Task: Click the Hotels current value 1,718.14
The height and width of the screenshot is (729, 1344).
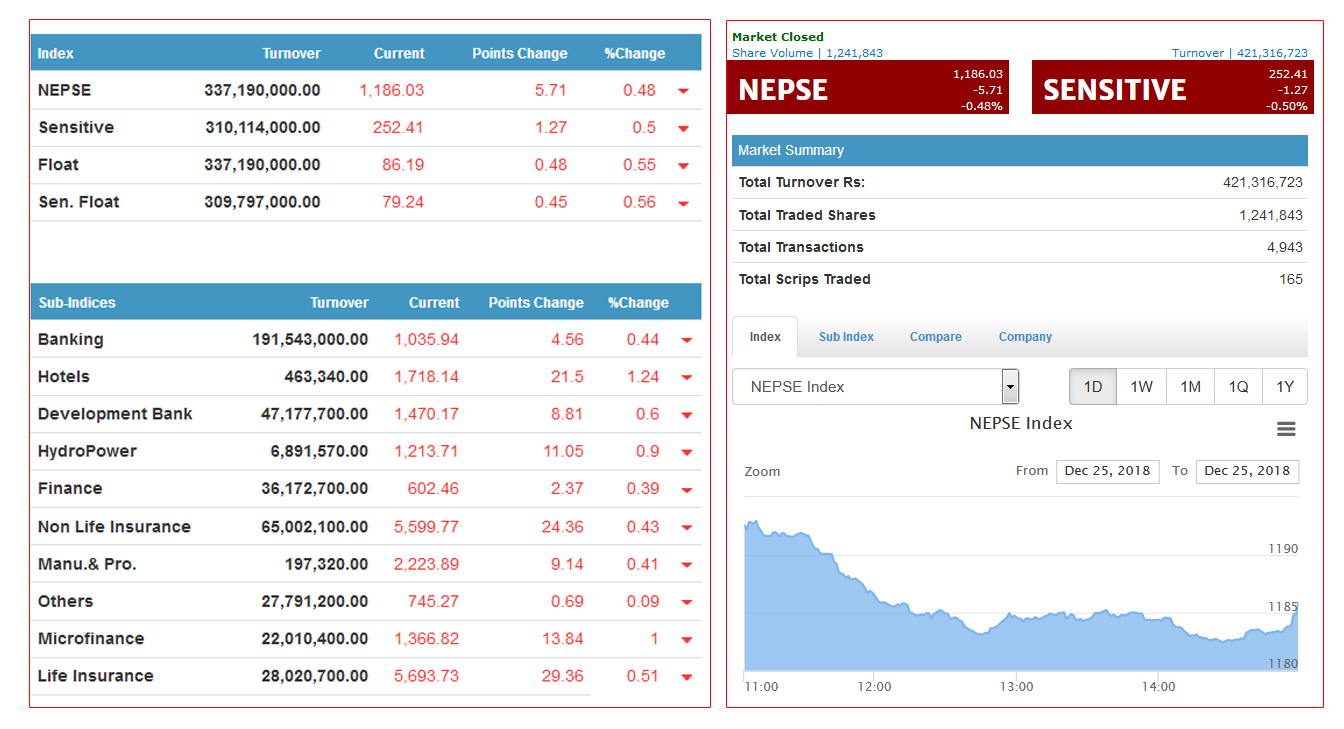Action: coord(426,377)
